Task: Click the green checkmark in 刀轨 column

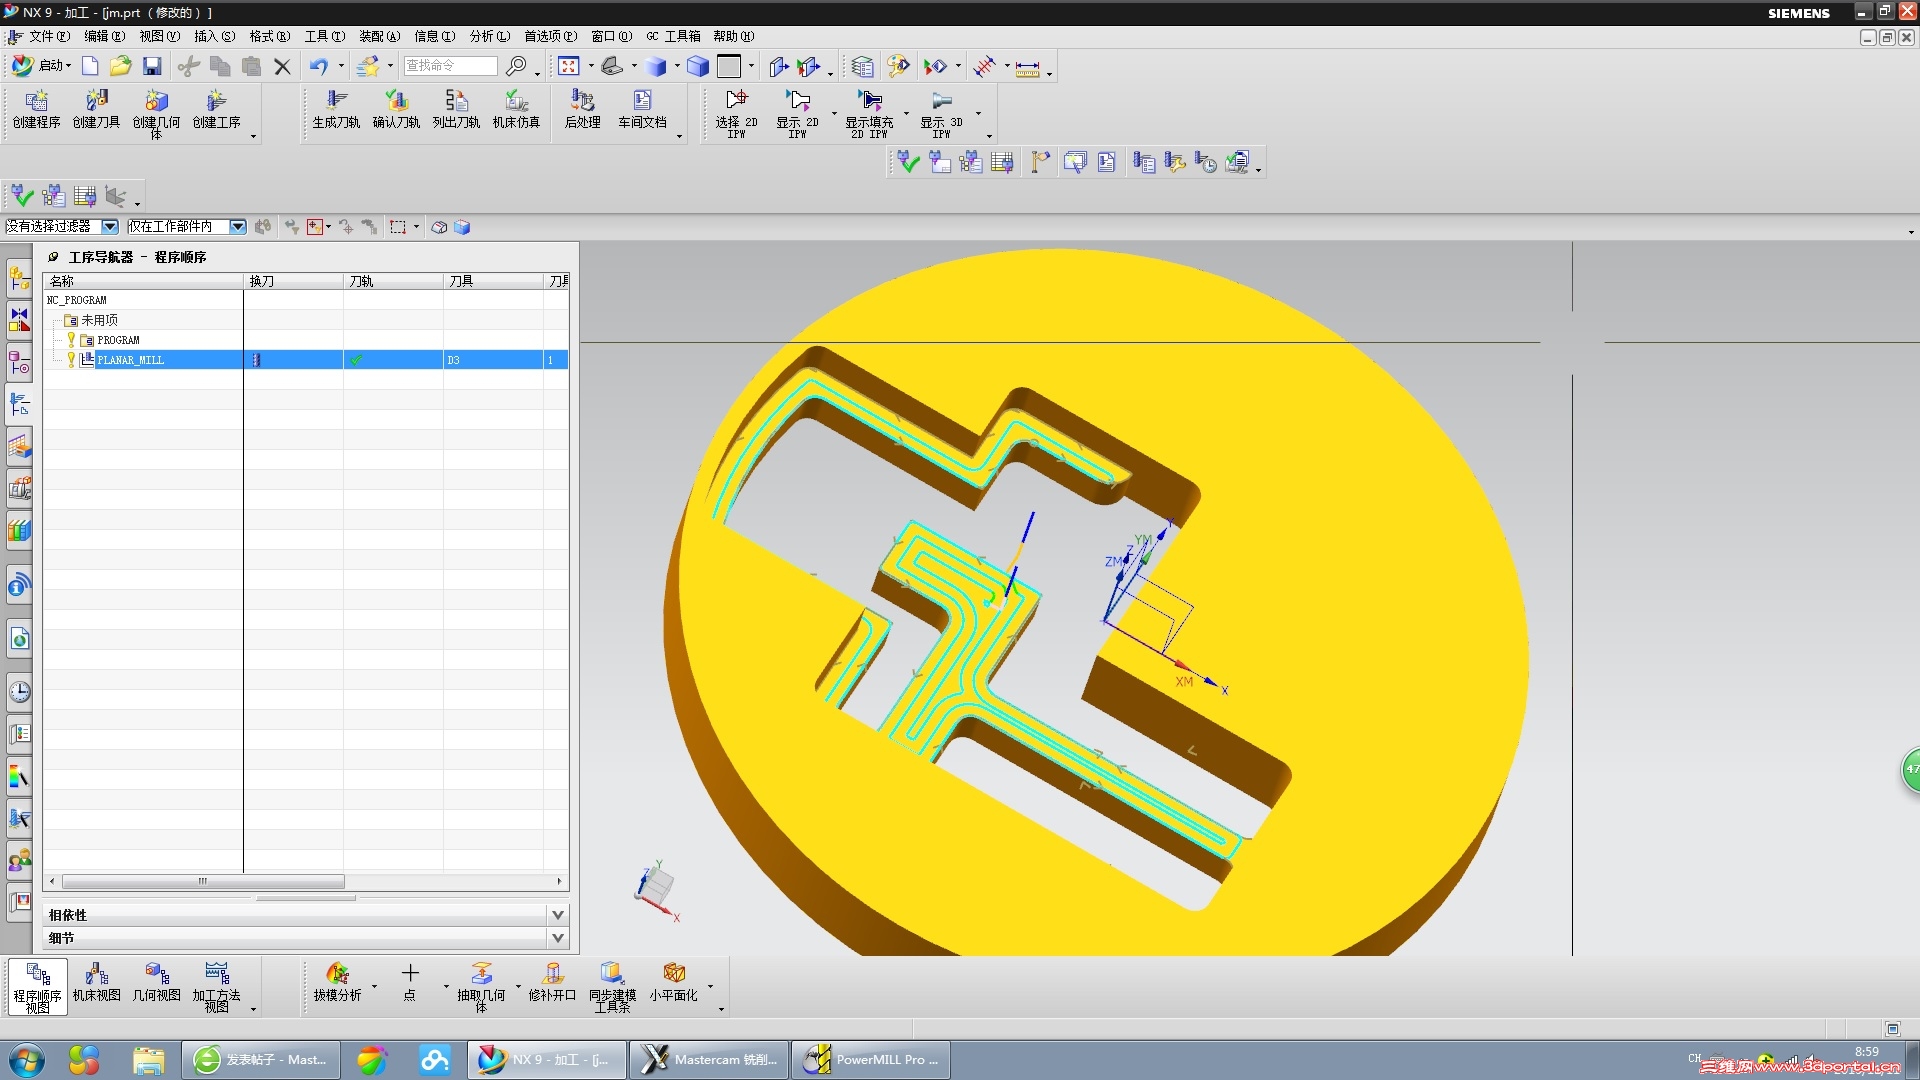Action: 357,360
